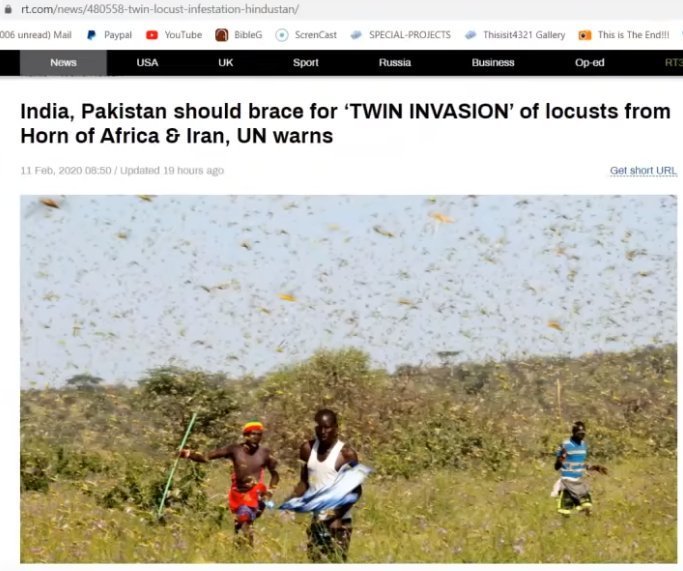This screenshot has width=683, height=571.
Task: Open the unread Mail bookmark
Action: point(36,35)
